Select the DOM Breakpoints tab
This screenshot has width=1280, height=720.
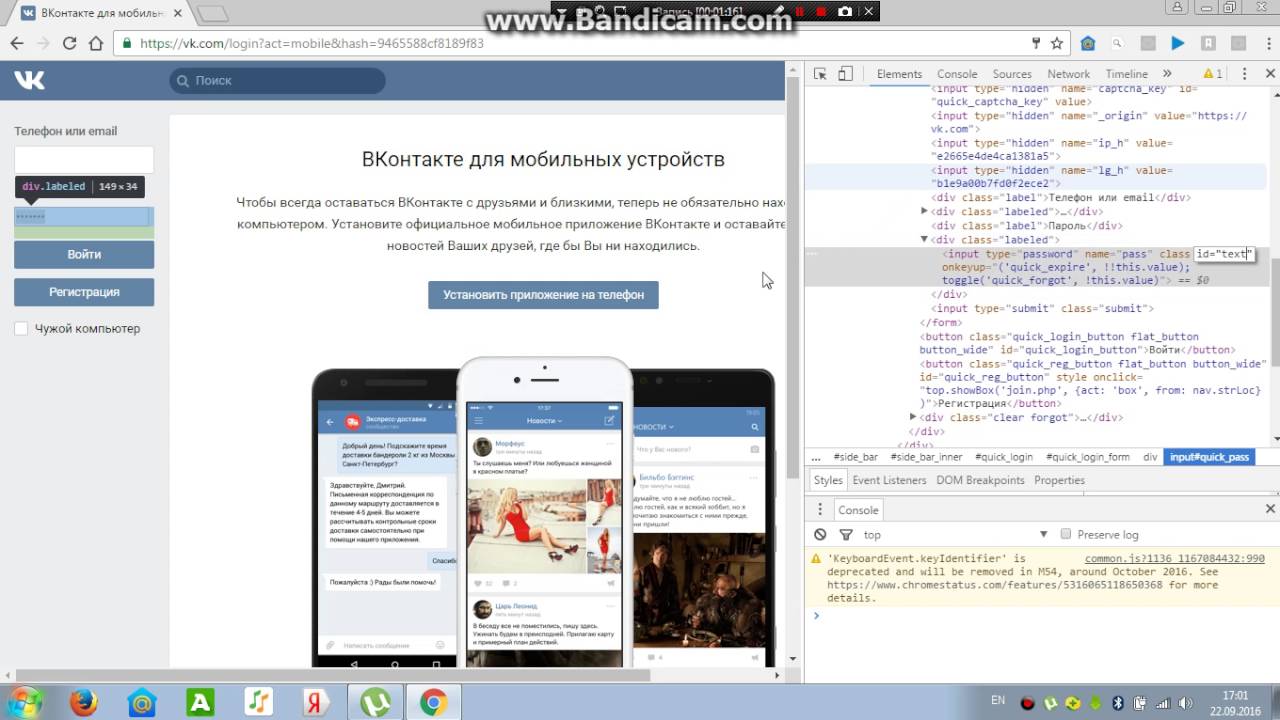point(980,480)
